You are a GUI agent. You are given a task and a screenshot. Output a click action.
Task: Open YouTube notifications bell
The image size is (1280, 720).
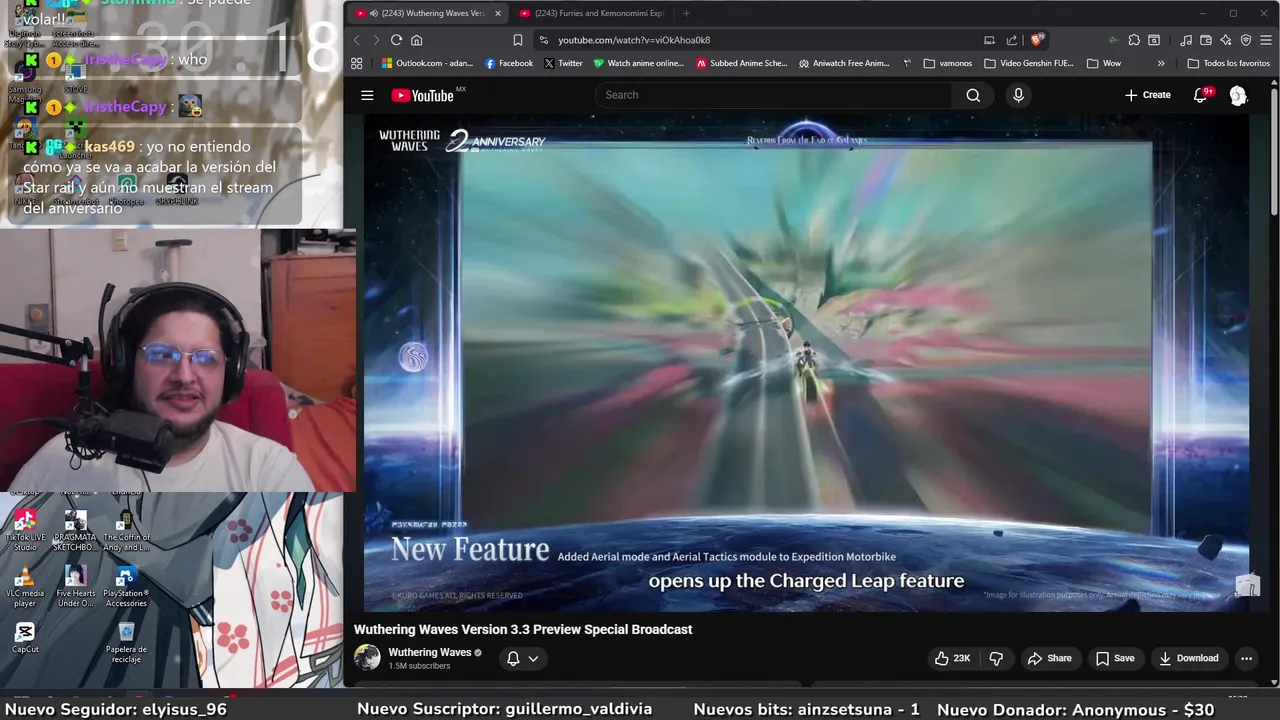click(1201, 95)
